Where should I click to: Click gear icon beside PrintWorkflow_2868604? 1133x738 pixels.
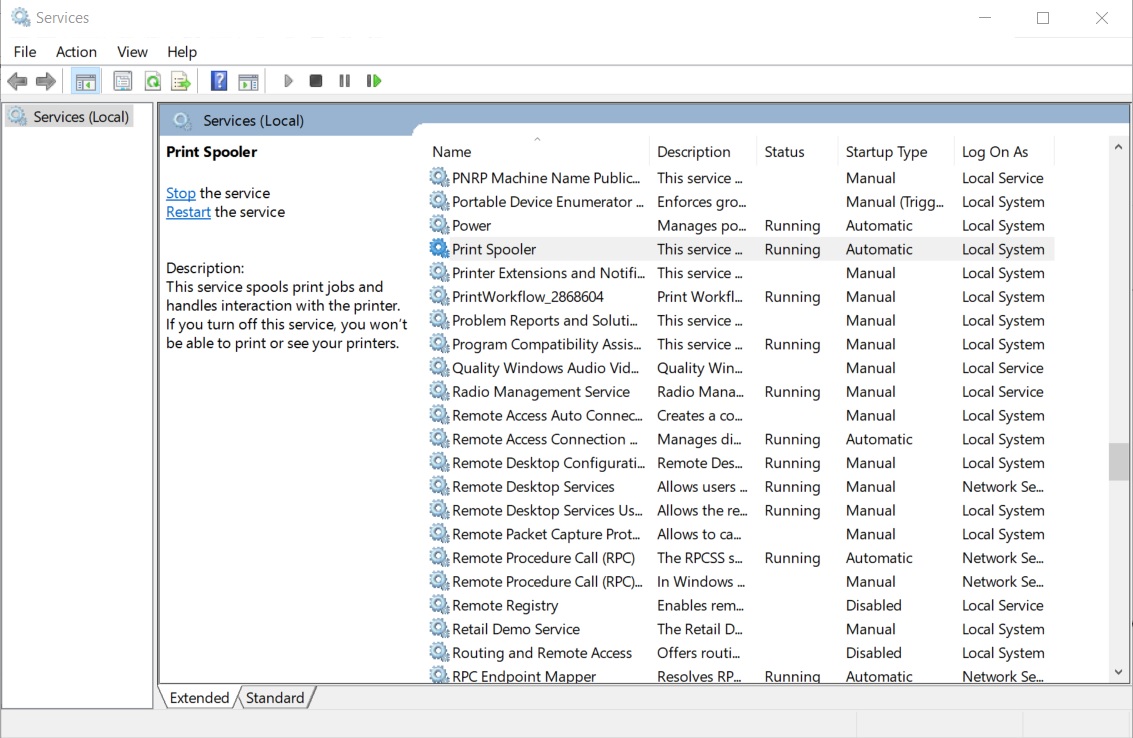tap(439, 296)
